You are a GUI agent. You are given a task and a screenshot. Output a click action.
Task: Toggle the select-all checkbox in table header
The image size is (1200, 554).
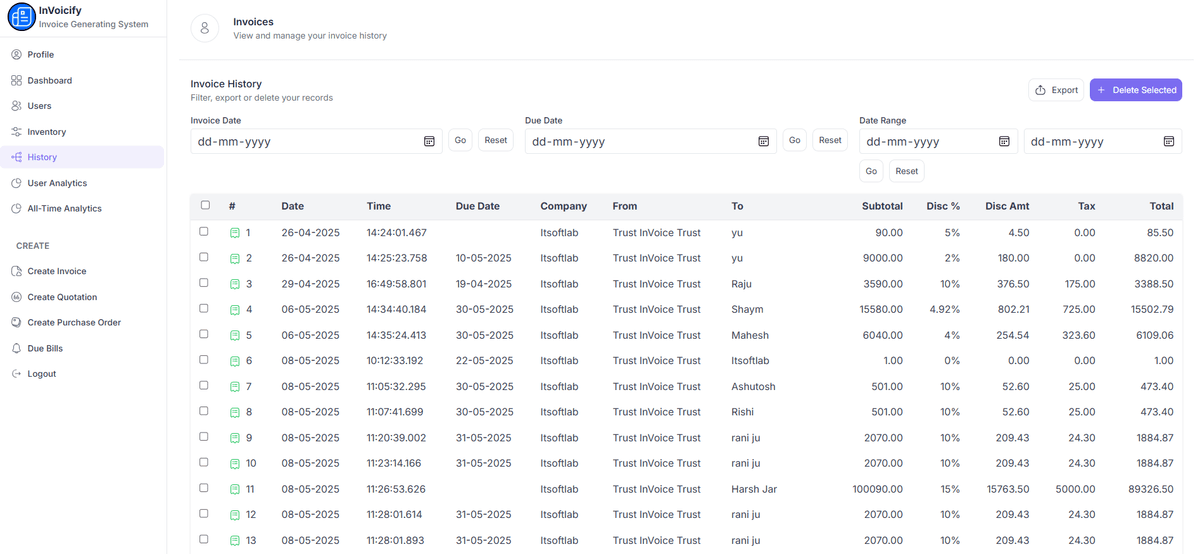click(x=205, y=205)
